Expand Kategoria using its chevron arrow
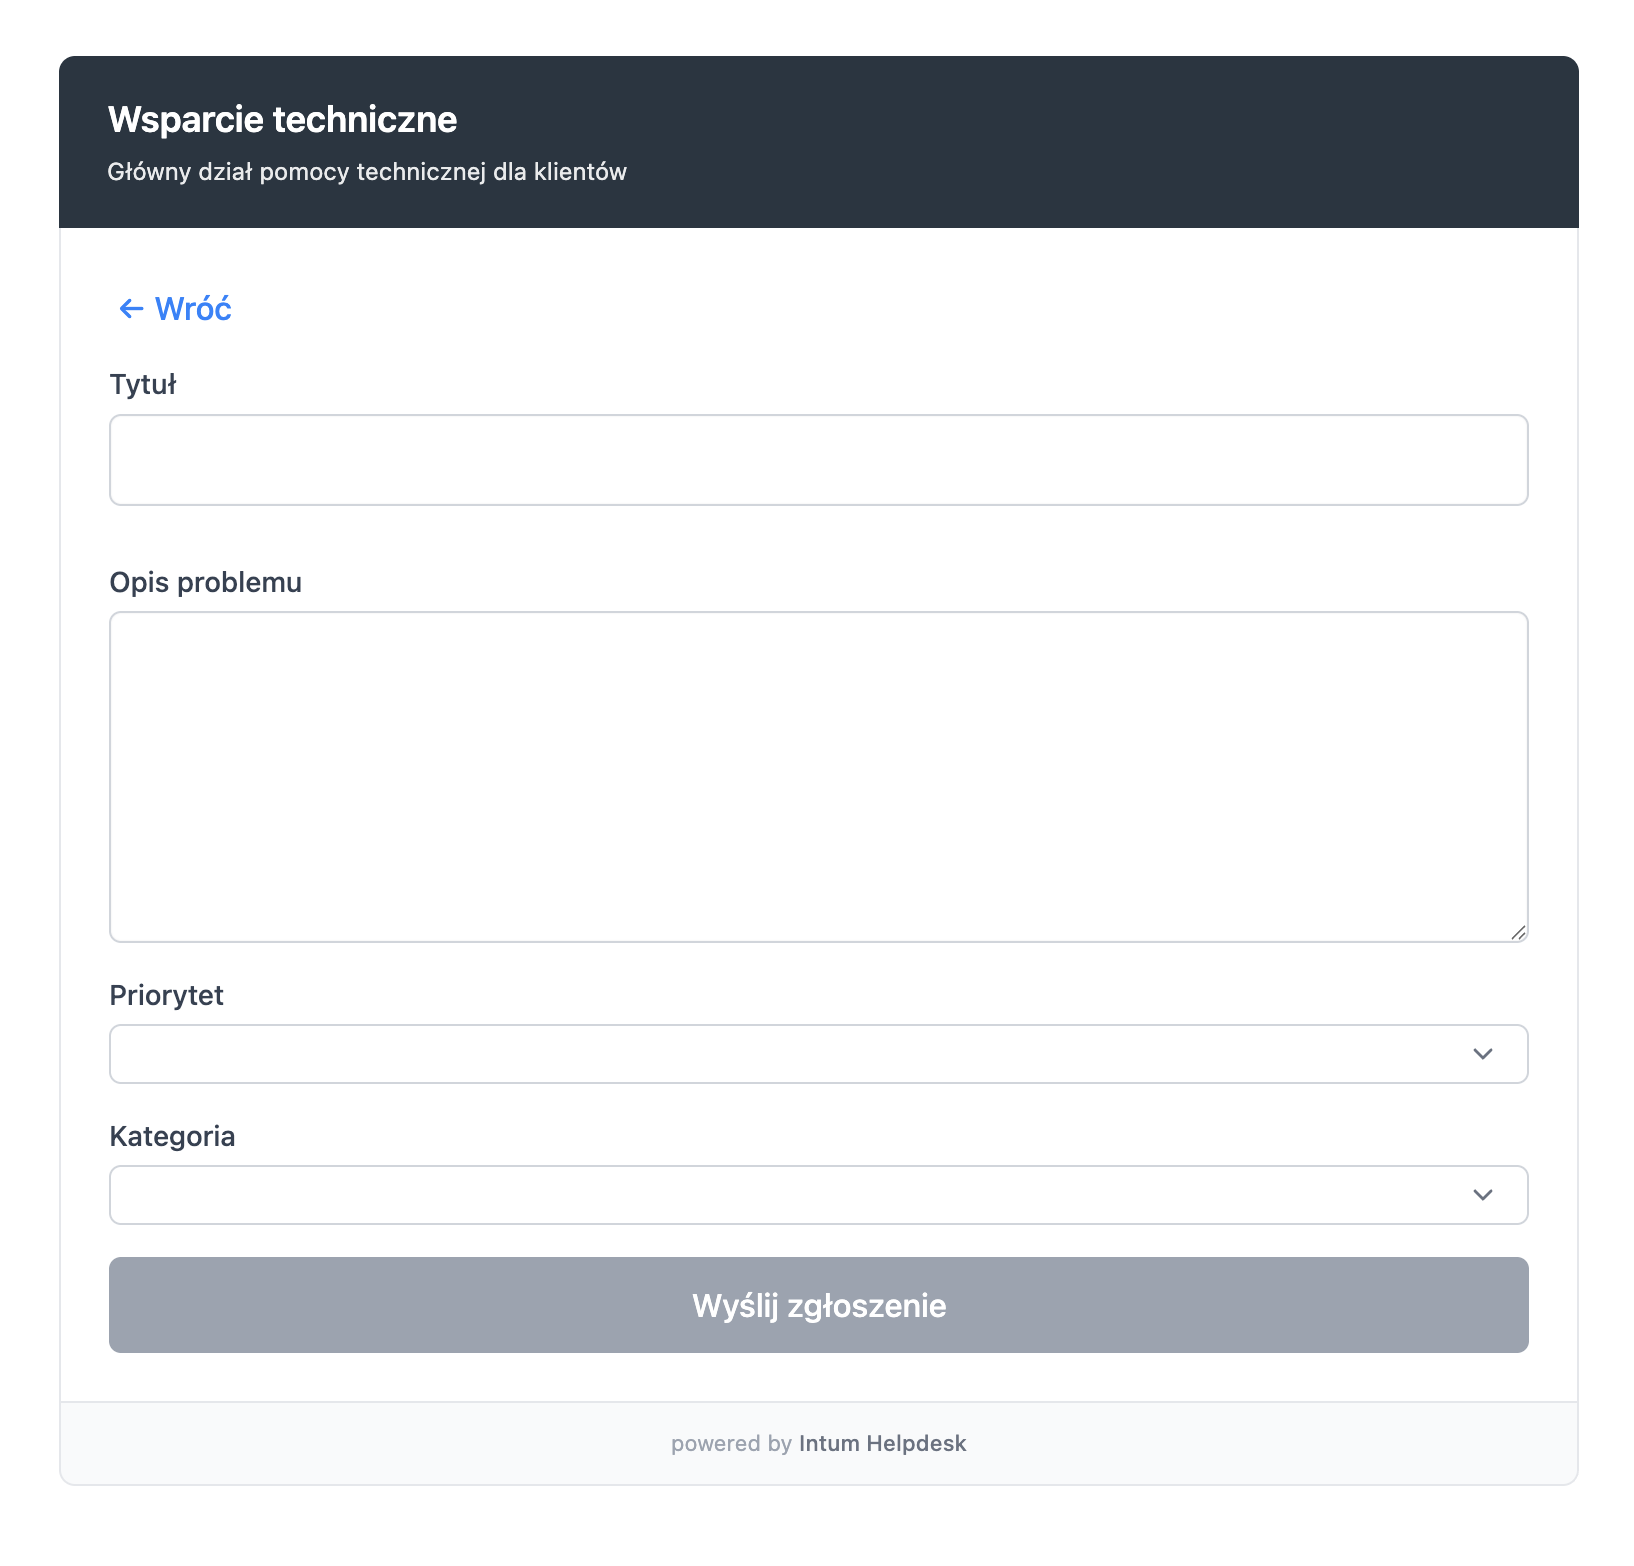1634x1566 pixels. tap(1483, 1195)
